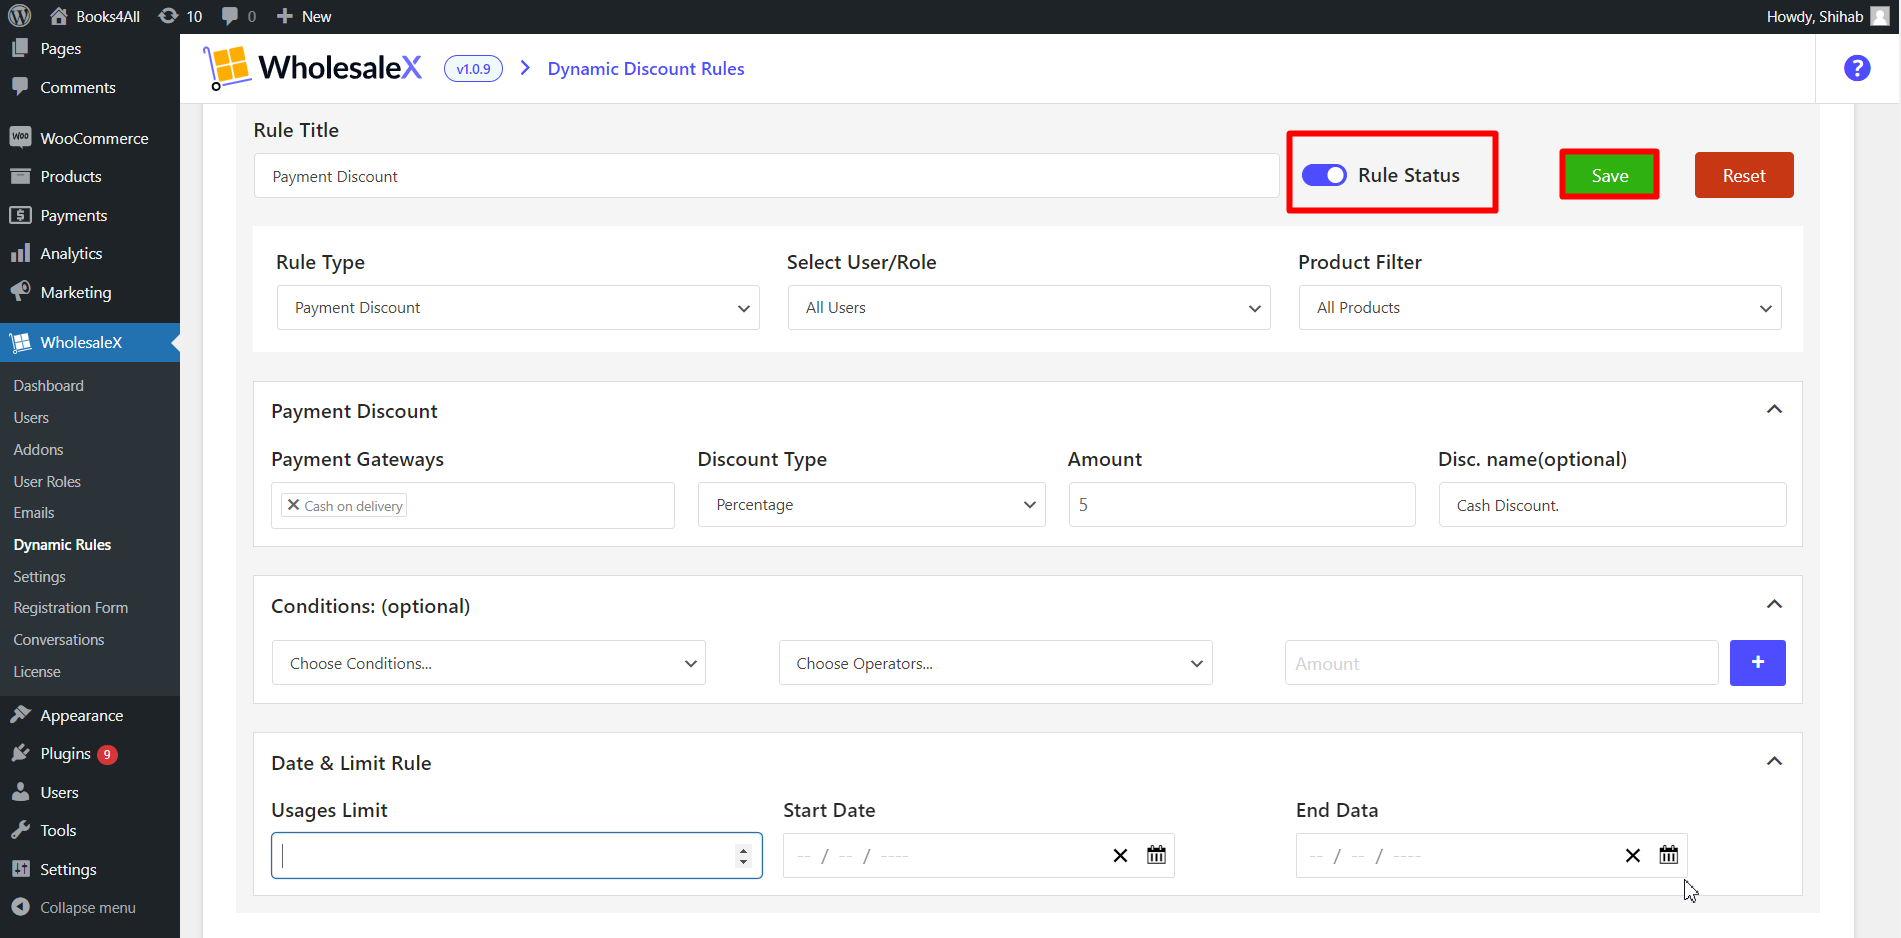Increase Usages Limit with stepper arrow
Screen dimensions: 1901x938
[743, 850]
